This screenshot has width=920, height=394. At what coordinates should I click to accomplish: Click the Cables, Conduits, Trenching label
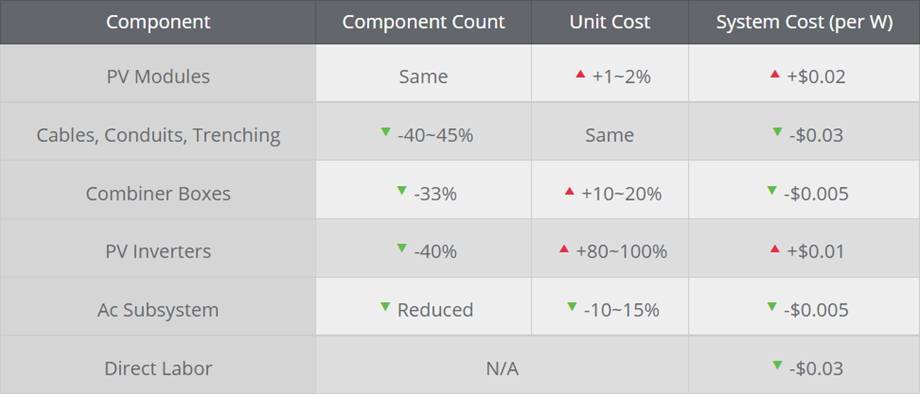pyautogui.click(x=158, y=135)
